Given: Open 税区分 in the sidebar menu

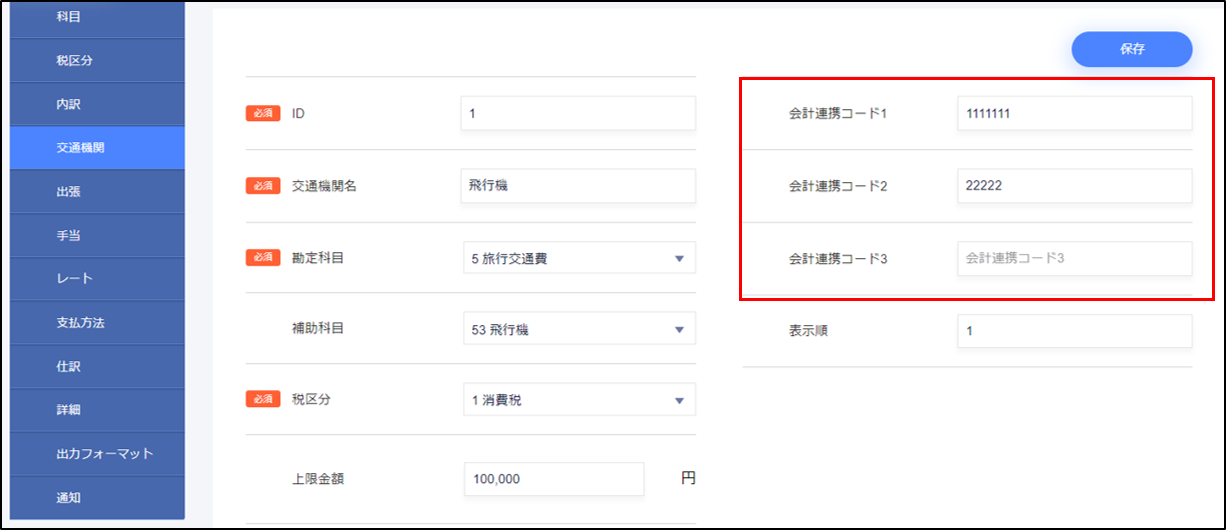Looking at the screenshot, I should pos(97,60).
